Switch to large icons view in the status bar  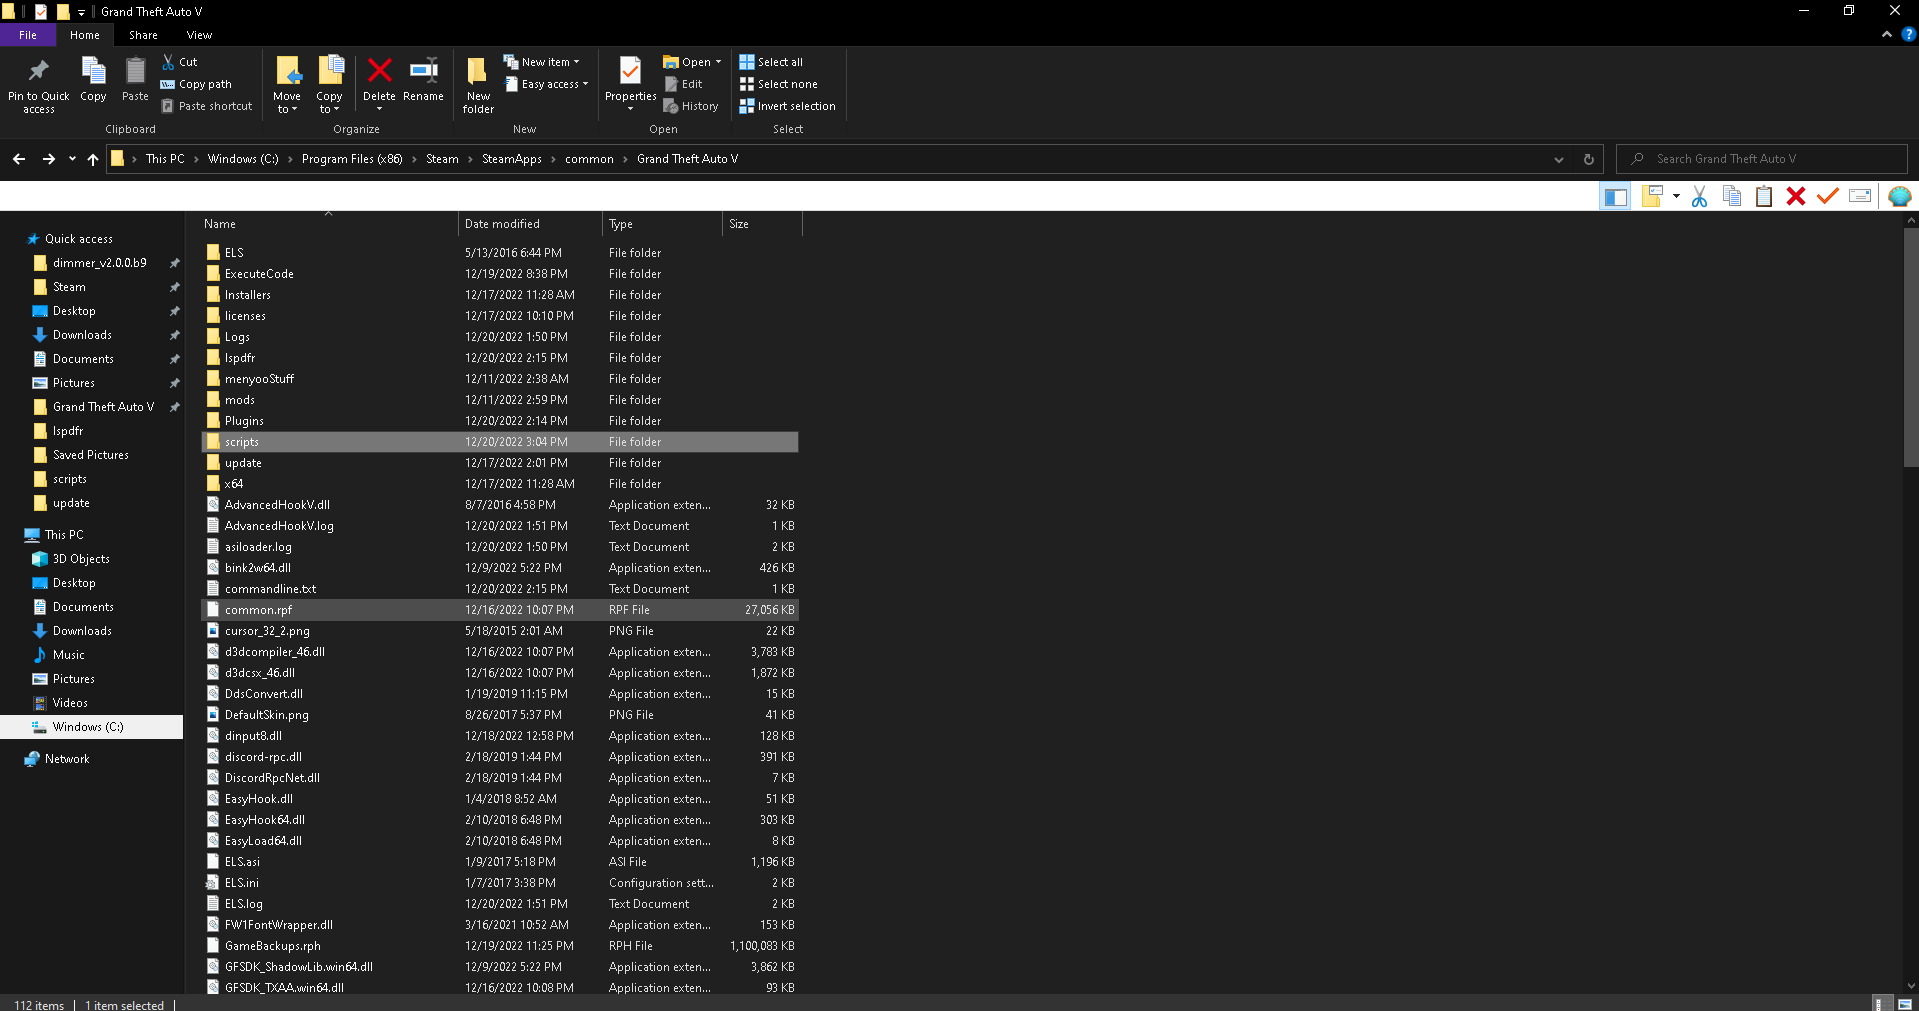point(1904,1004)
